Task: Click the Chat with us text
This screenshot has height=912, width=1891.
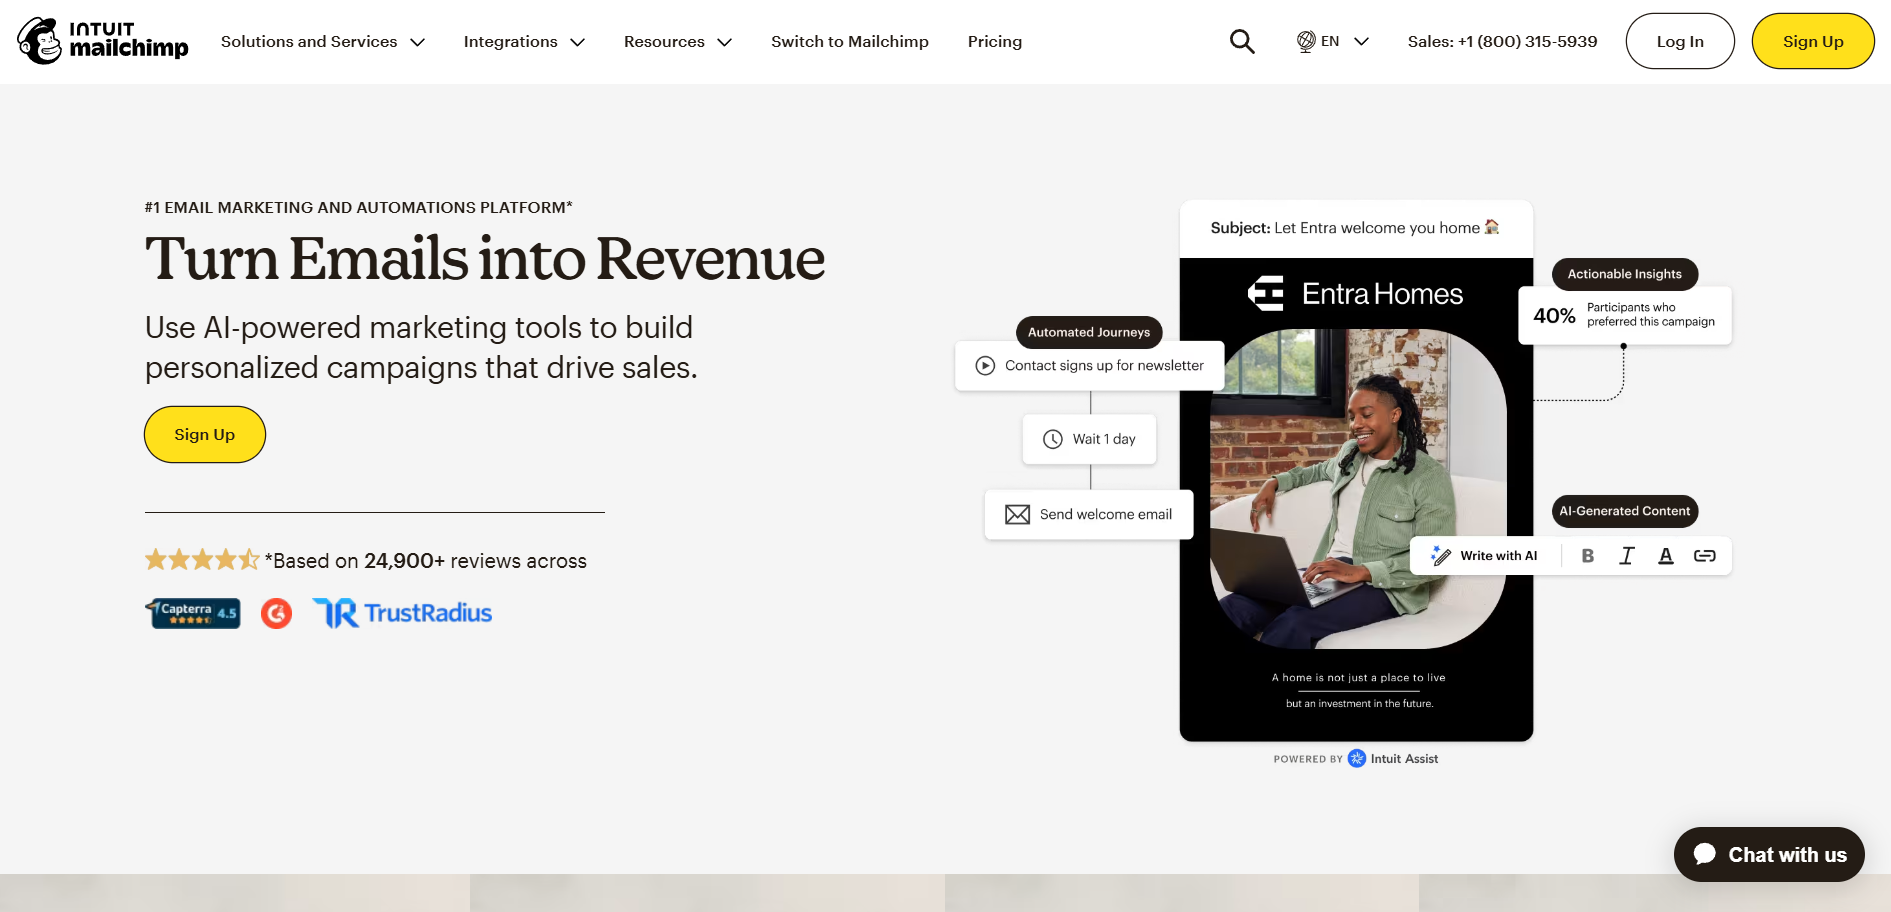Action: coord(1787,854)
